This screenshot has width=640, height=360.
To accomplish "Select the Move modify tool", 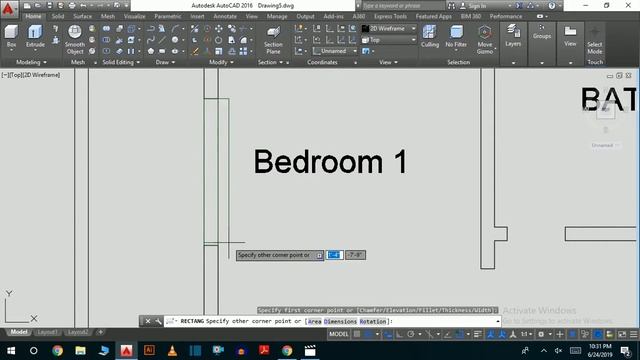I will pyautogui.click(x=219, y=29).
